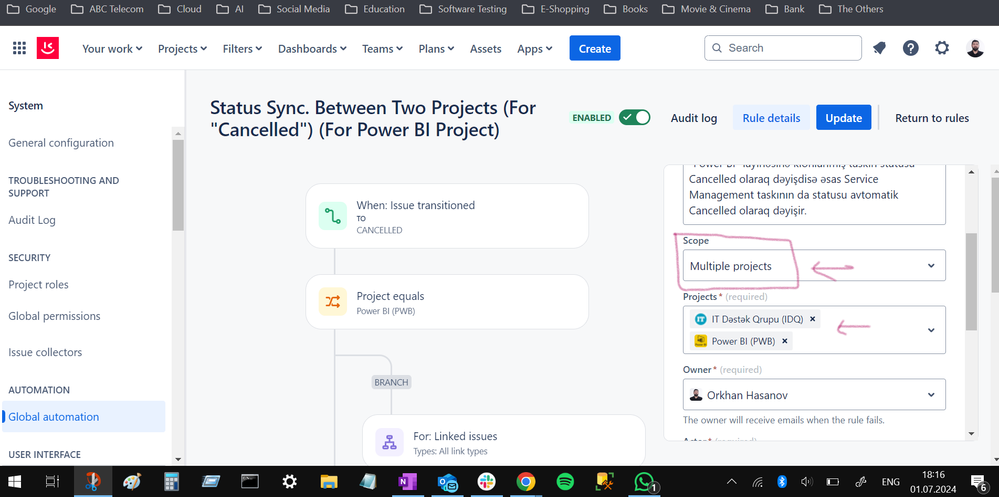
Task: Expand the Dashboards menu
Action: point(312,48)
